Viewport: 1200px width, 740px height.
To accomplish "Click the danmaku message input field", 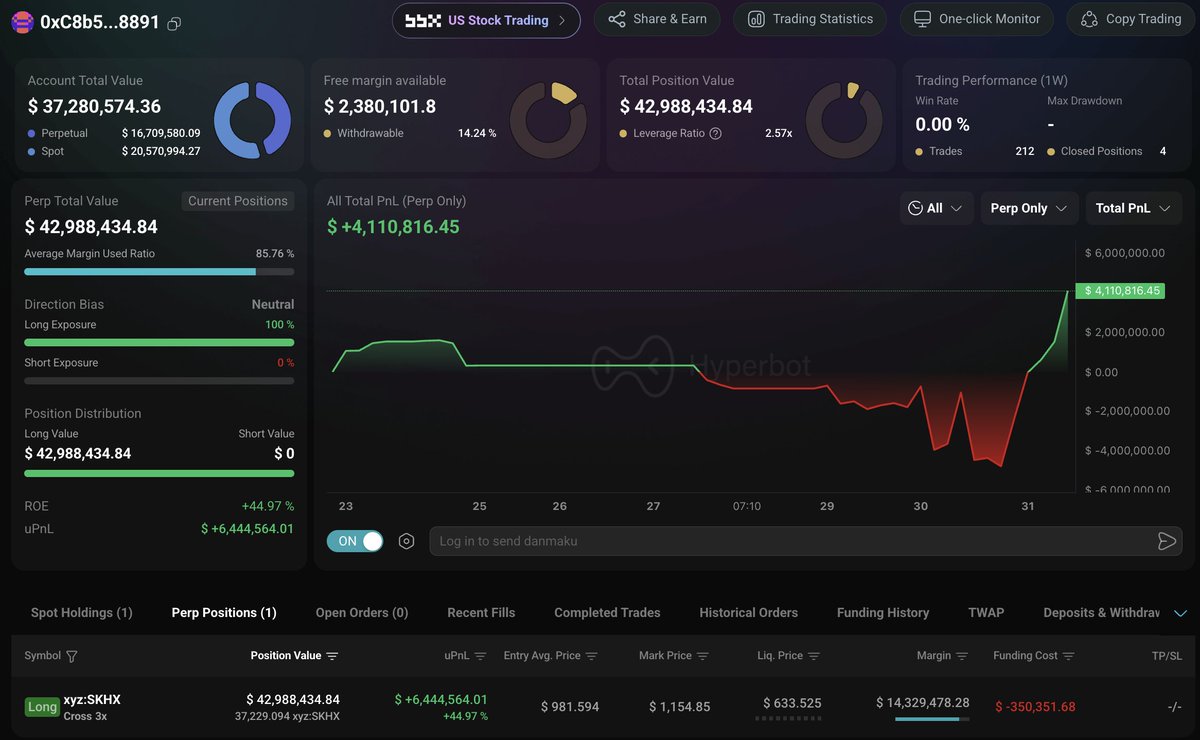I will (790, 541).
